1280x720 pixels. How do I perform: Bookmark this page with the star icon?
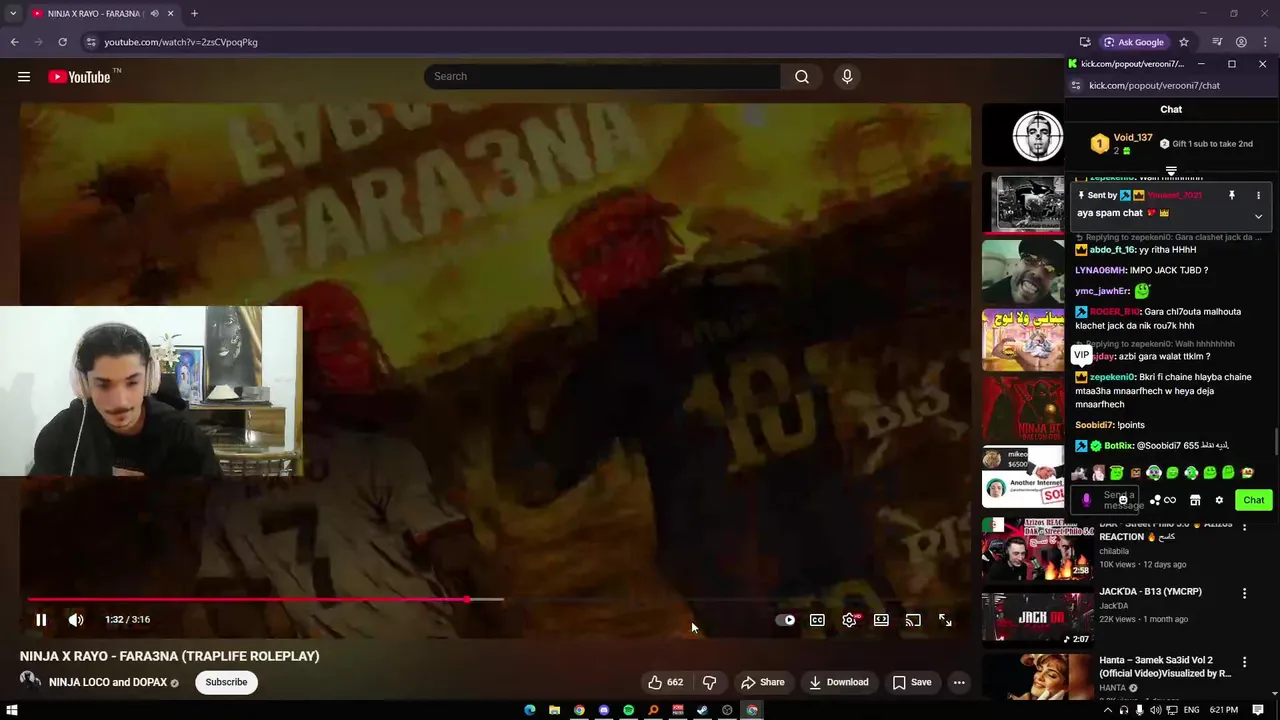(x=1184, y=42)
